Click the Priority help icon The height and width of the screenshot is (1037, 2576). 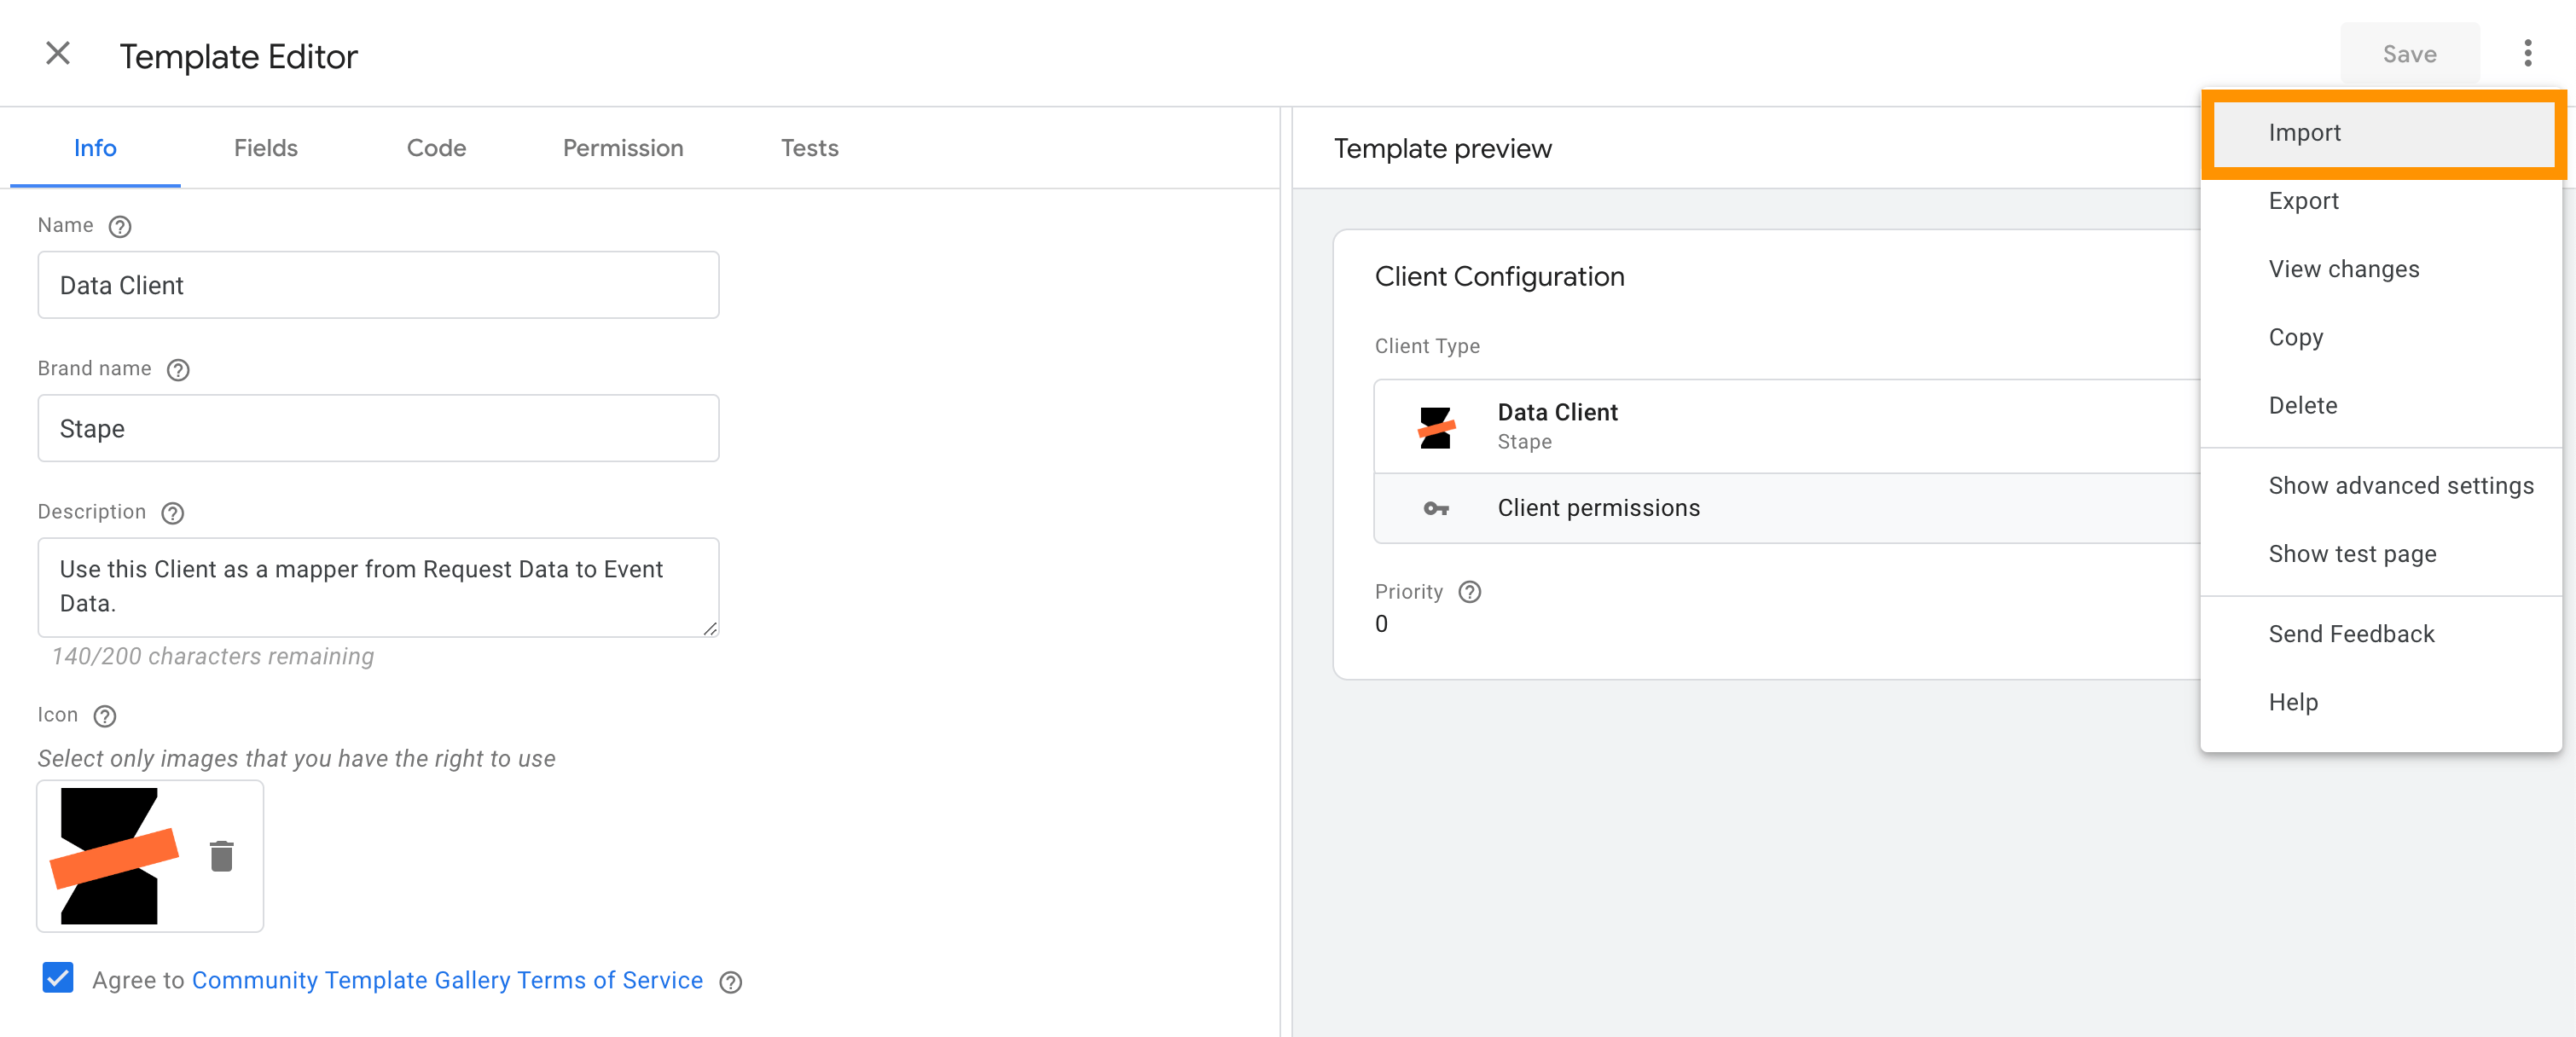(x=1469, y=592)
